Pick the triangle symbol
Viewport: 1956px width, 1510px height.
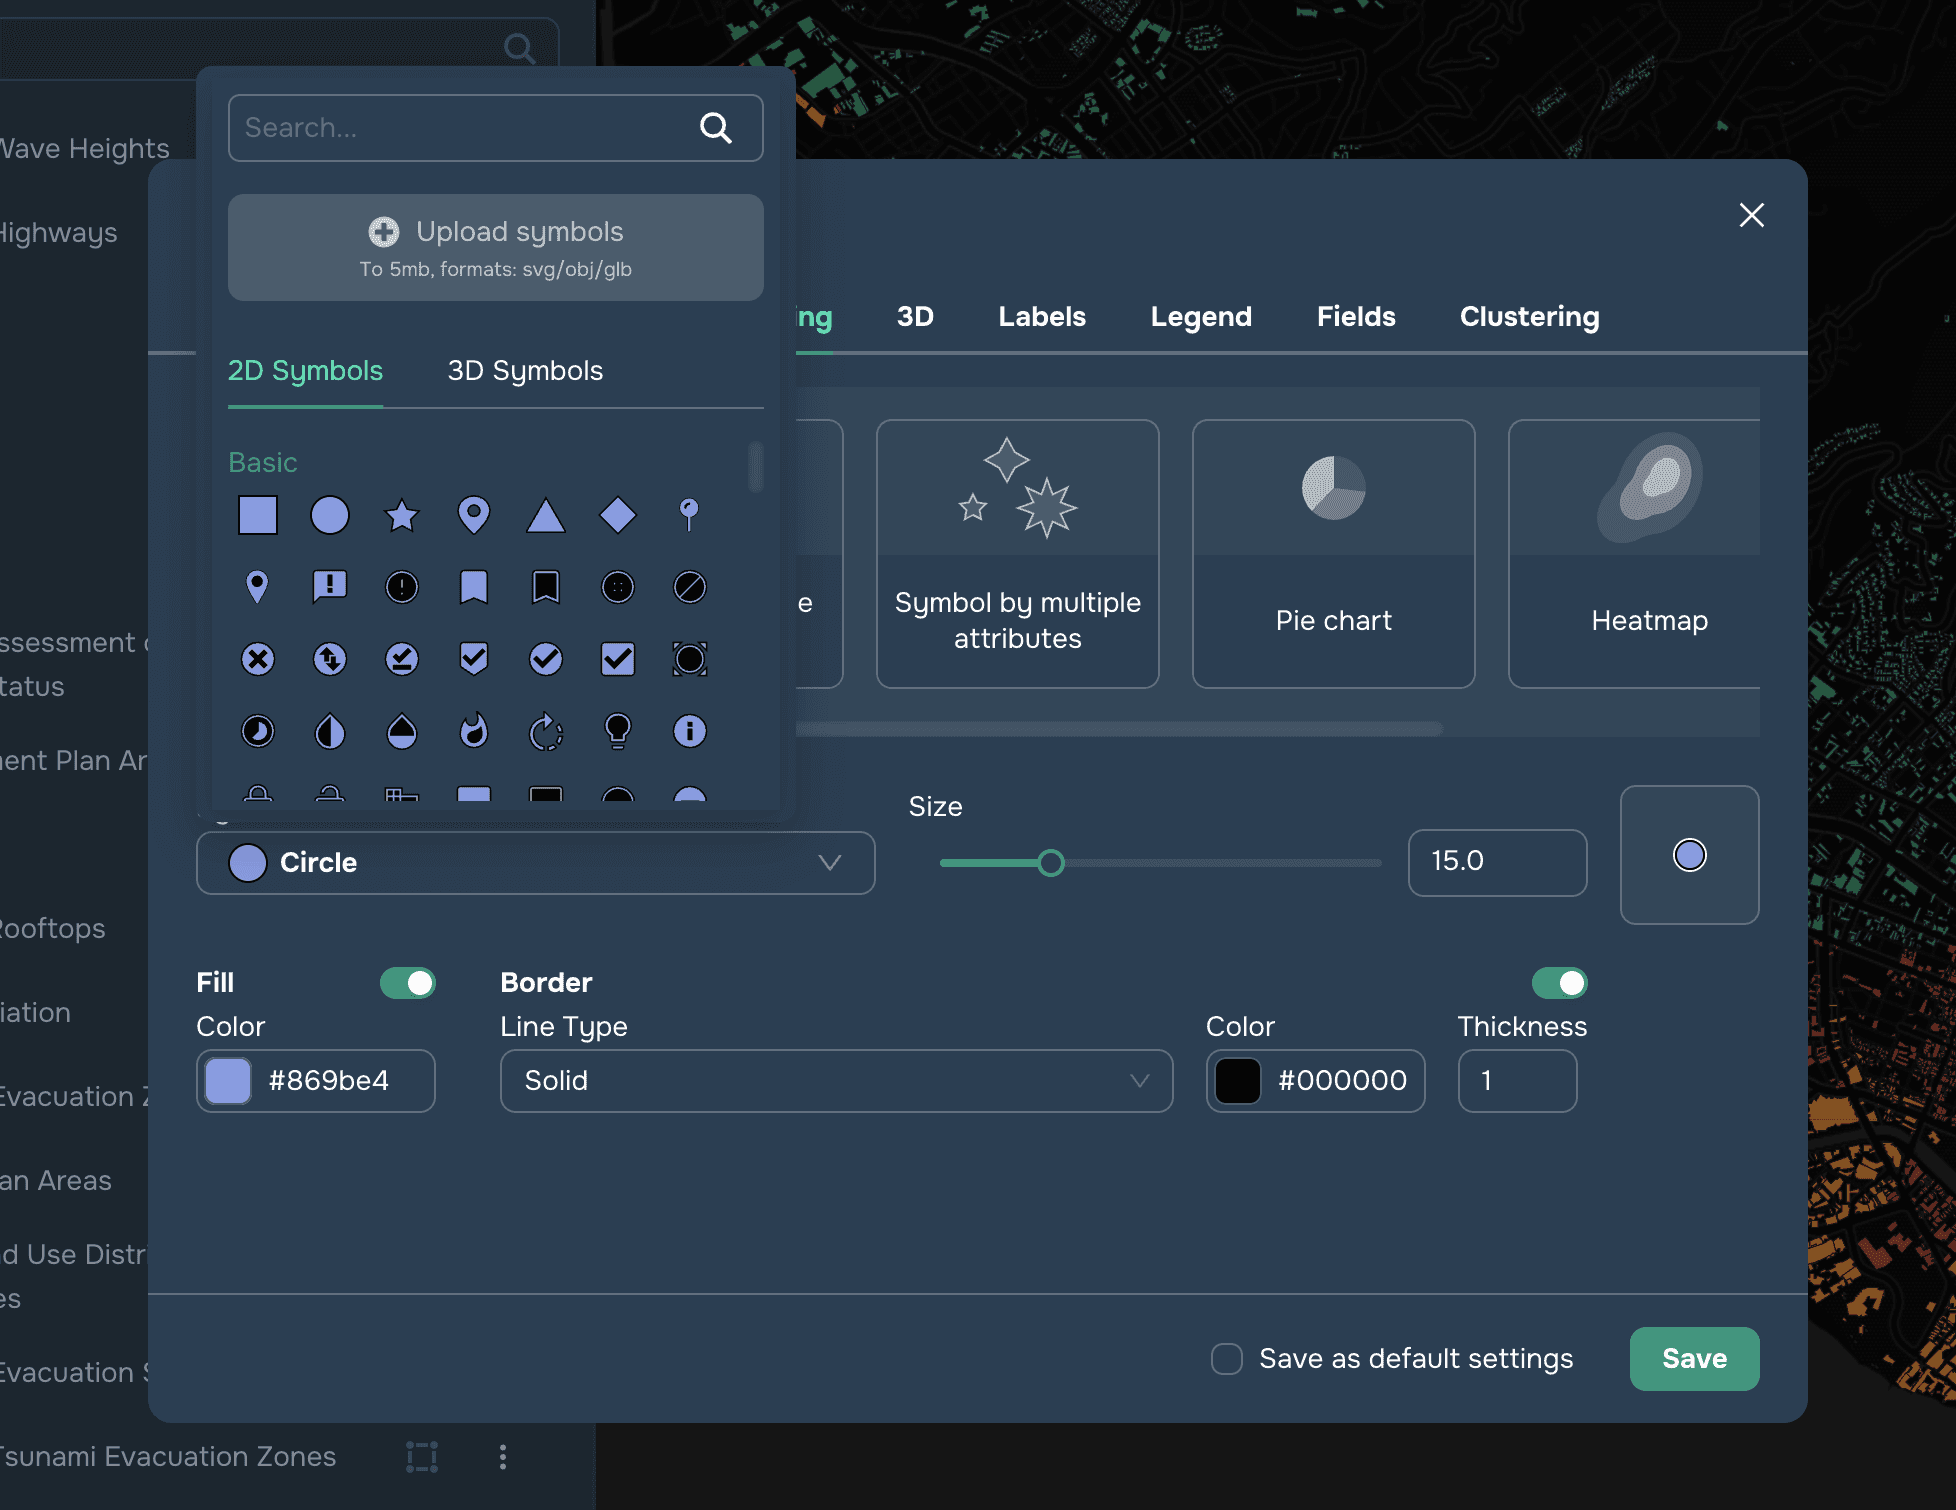tap(546, 516)
